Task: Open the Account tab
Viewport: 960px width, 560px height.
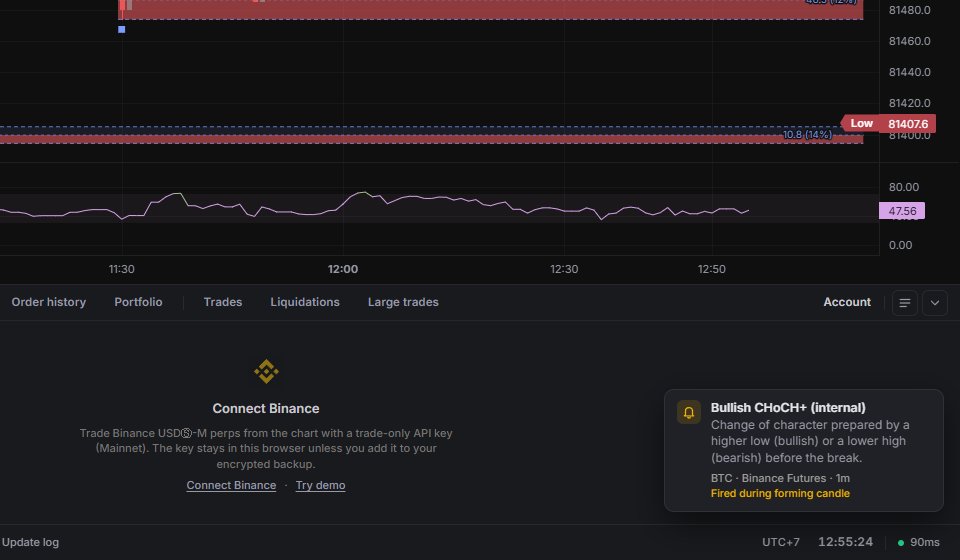Action: (847, 302)
